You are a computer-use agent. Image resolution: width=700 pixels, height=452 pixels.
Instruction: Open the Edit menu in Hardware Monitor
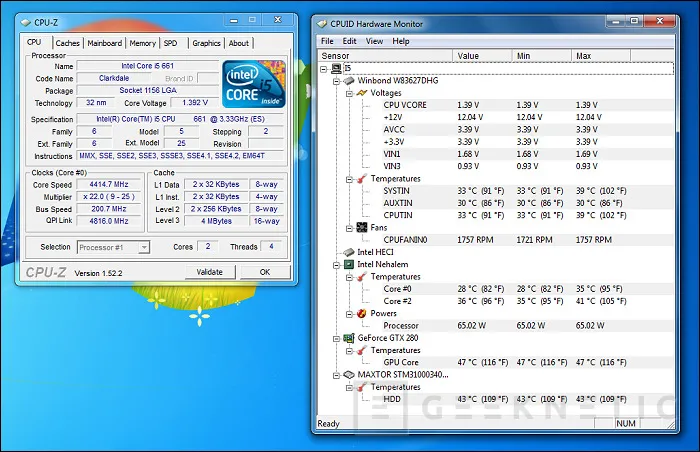350,41
